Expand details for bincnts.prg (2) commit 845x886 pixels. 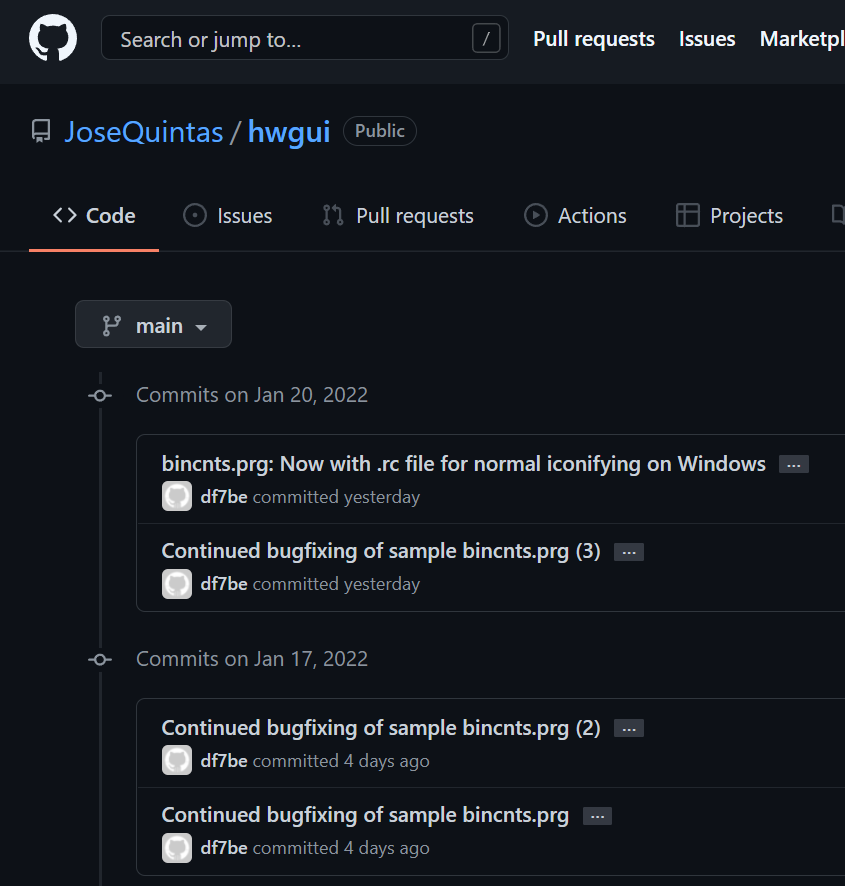pos(629,729)
